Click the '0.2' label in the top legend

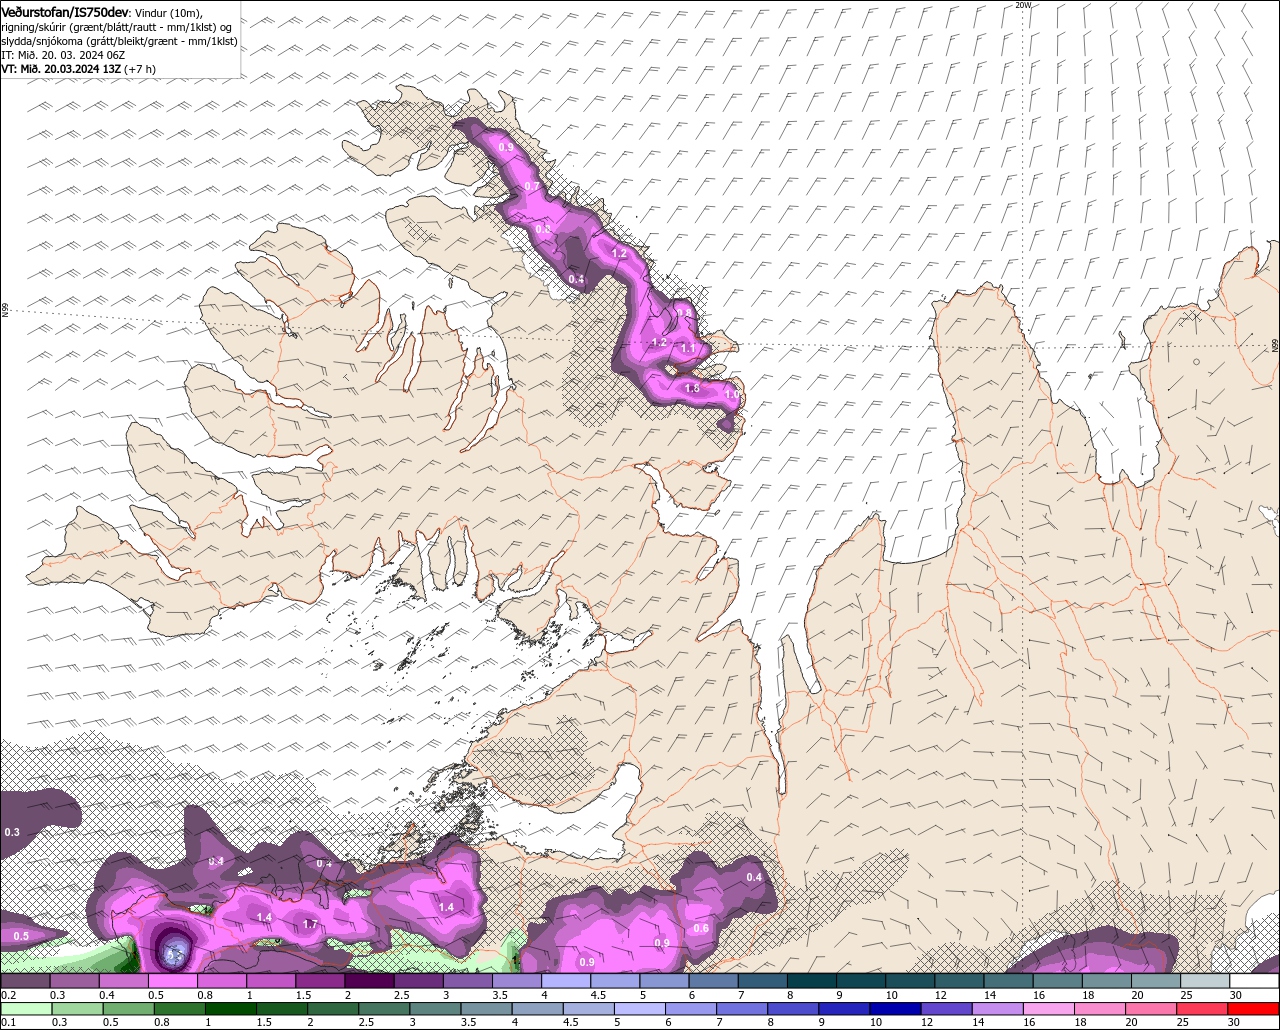[x=8, y=995]
